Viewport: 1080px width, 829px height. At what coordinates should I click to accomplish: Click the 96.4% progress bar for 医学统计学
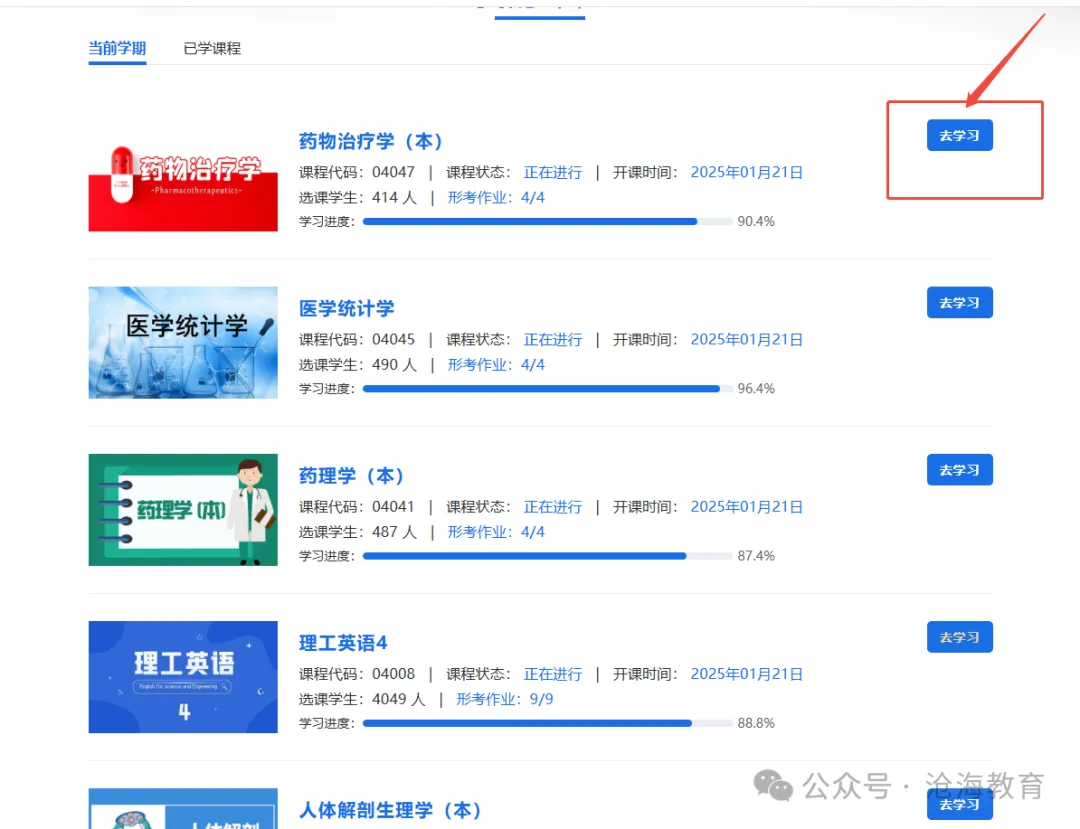548,389
